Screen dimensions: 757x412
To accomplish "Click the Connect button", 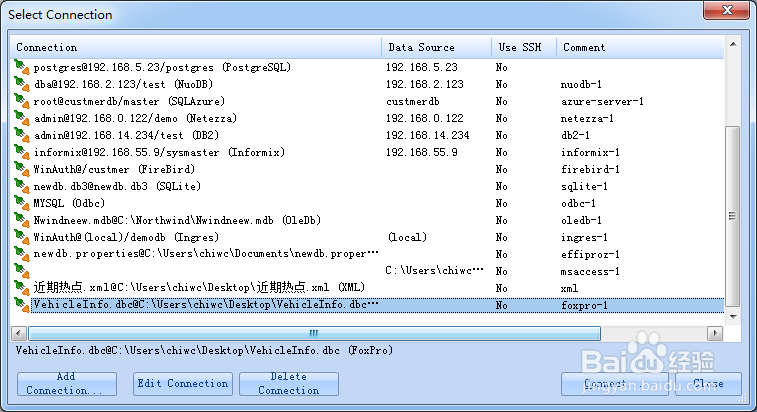I will pyautogui.click(x=615, y=384).
